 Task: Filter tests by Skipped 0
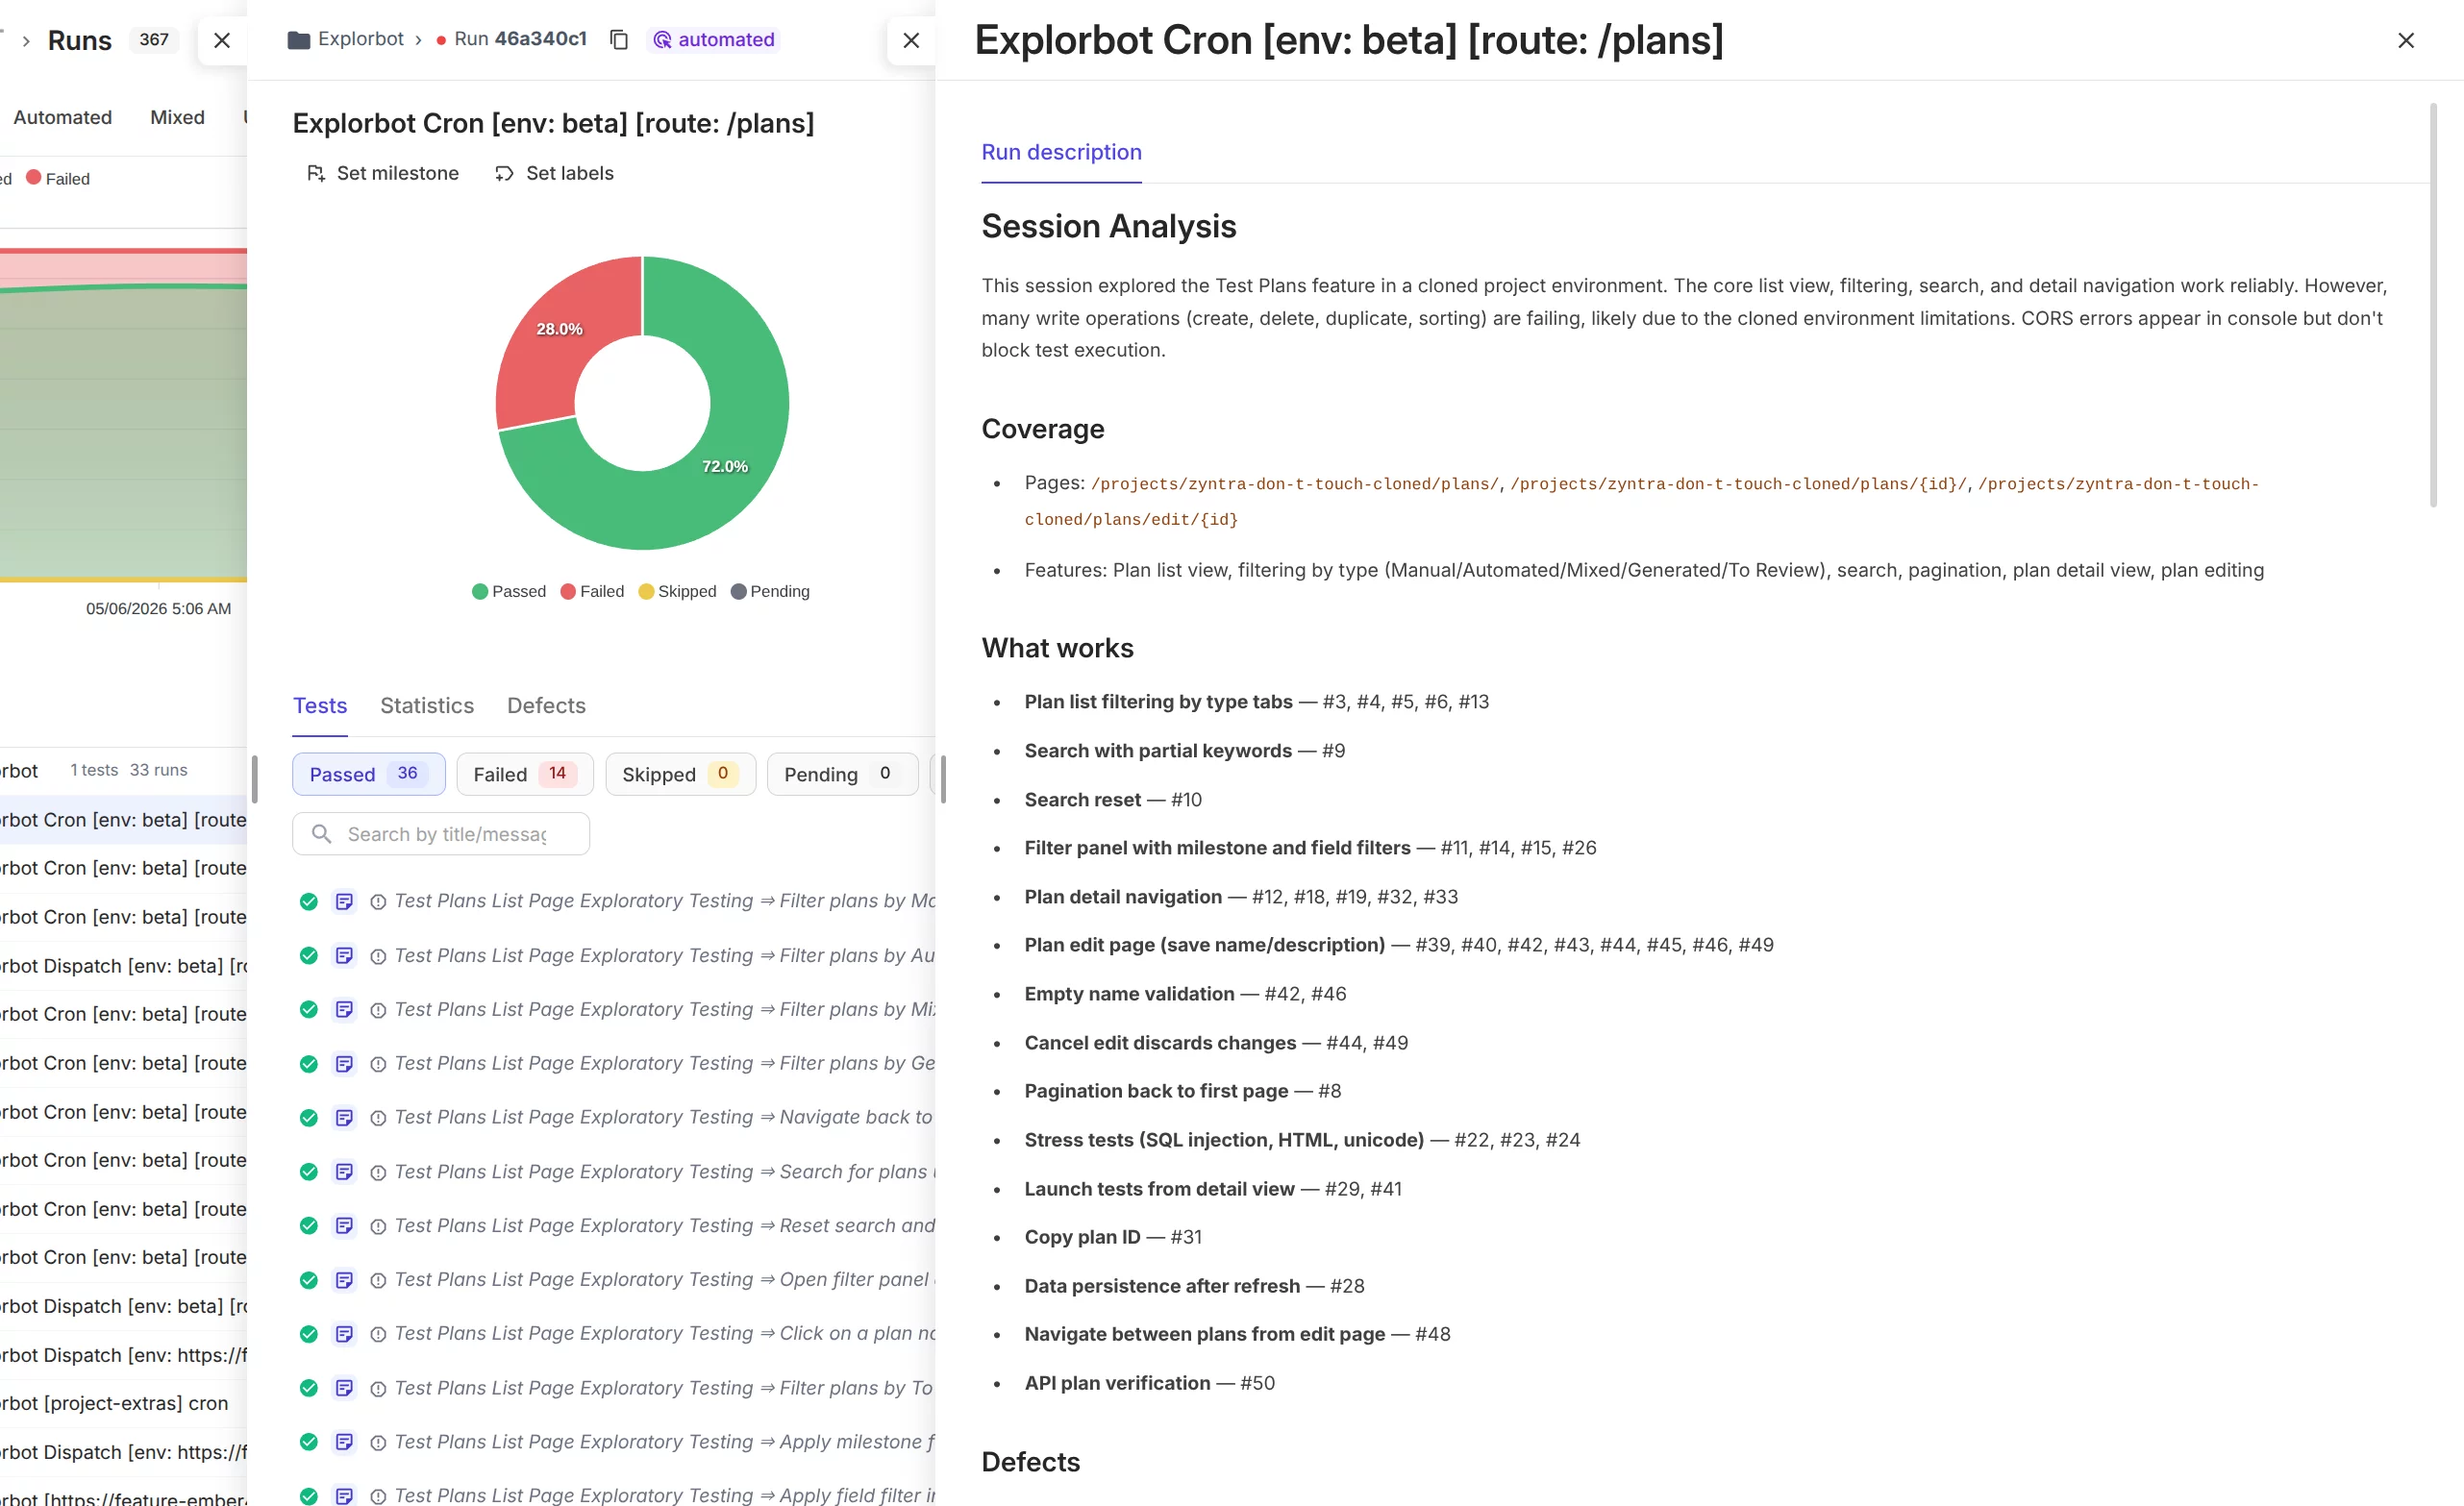click(681, 774)
